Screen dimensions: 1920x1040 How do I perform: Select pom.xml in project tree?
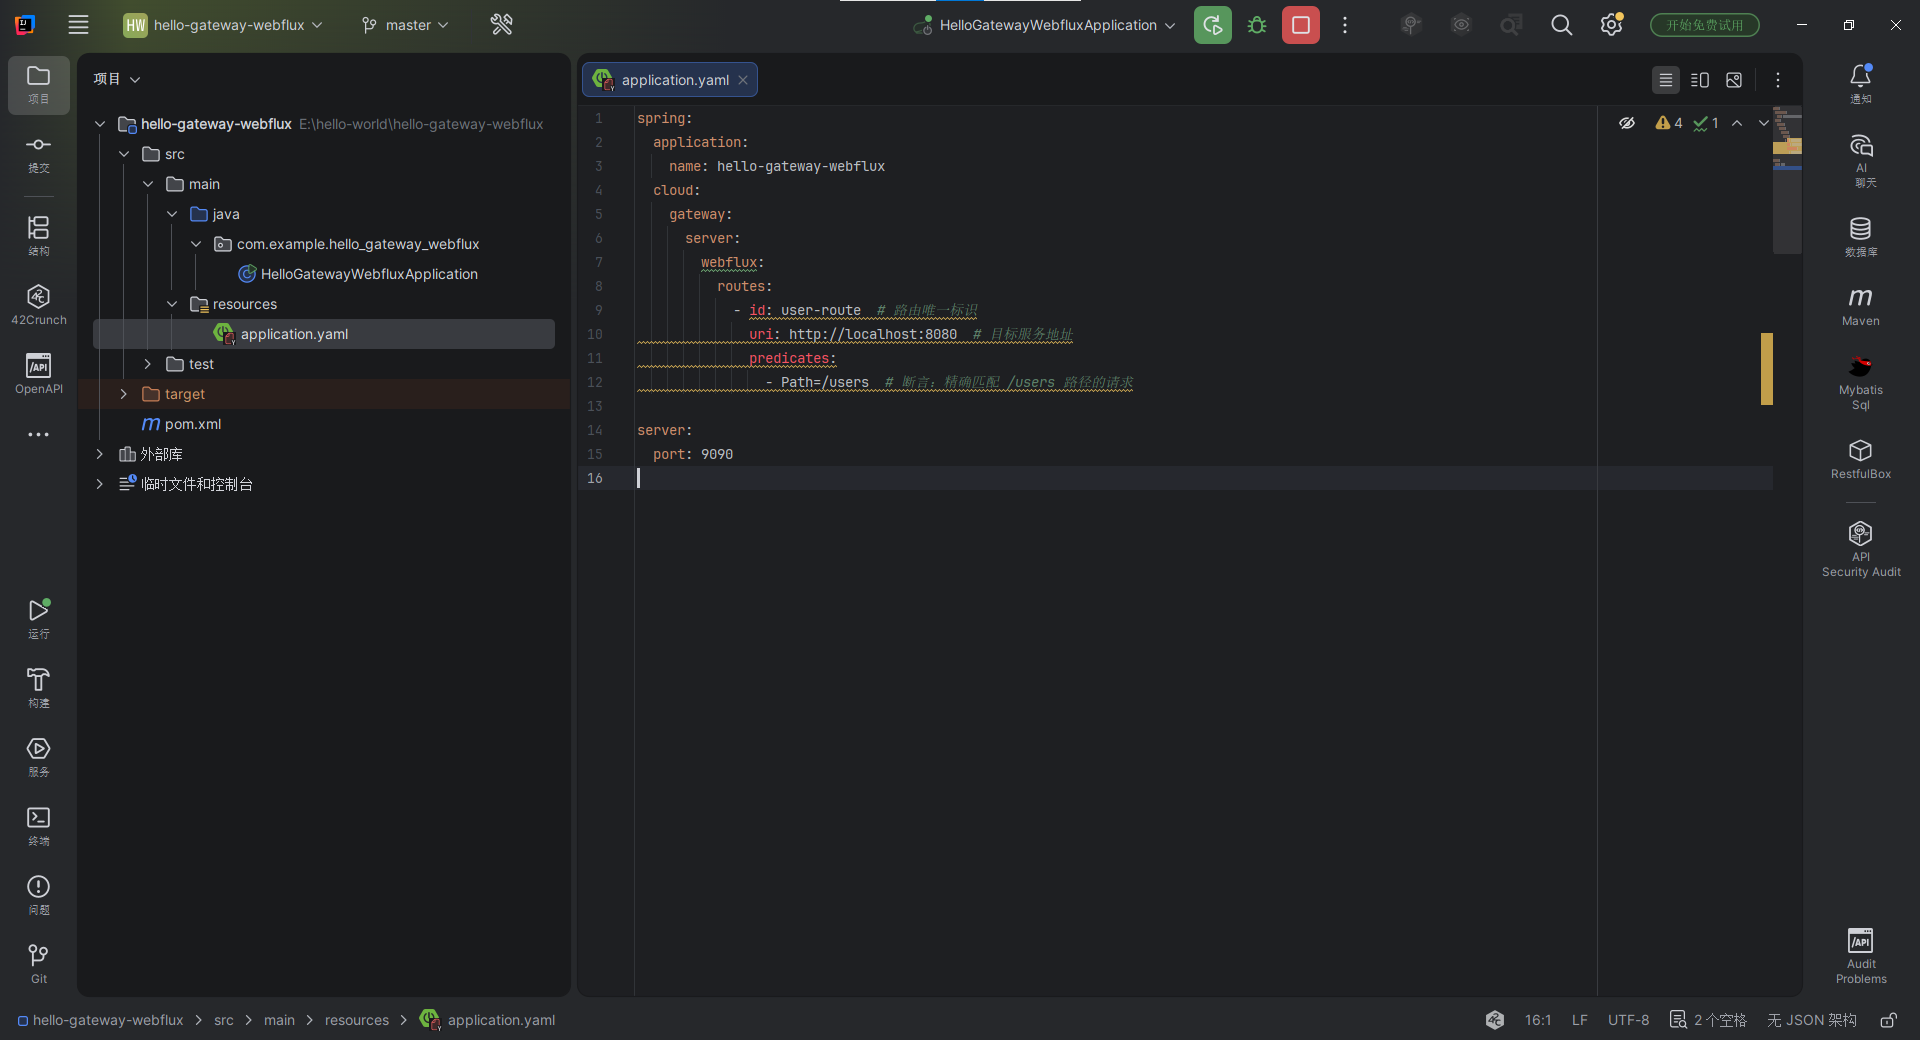coord(182,424)
